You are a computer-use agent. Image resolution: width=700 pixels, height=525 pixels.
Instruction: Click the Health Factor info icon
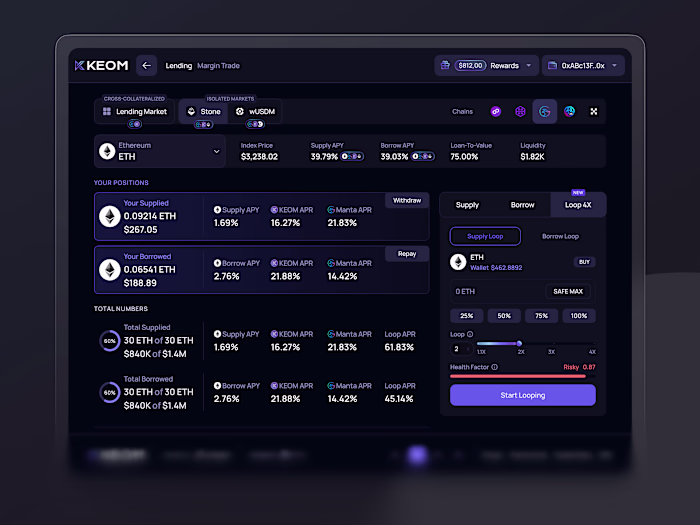coord(495,367)
